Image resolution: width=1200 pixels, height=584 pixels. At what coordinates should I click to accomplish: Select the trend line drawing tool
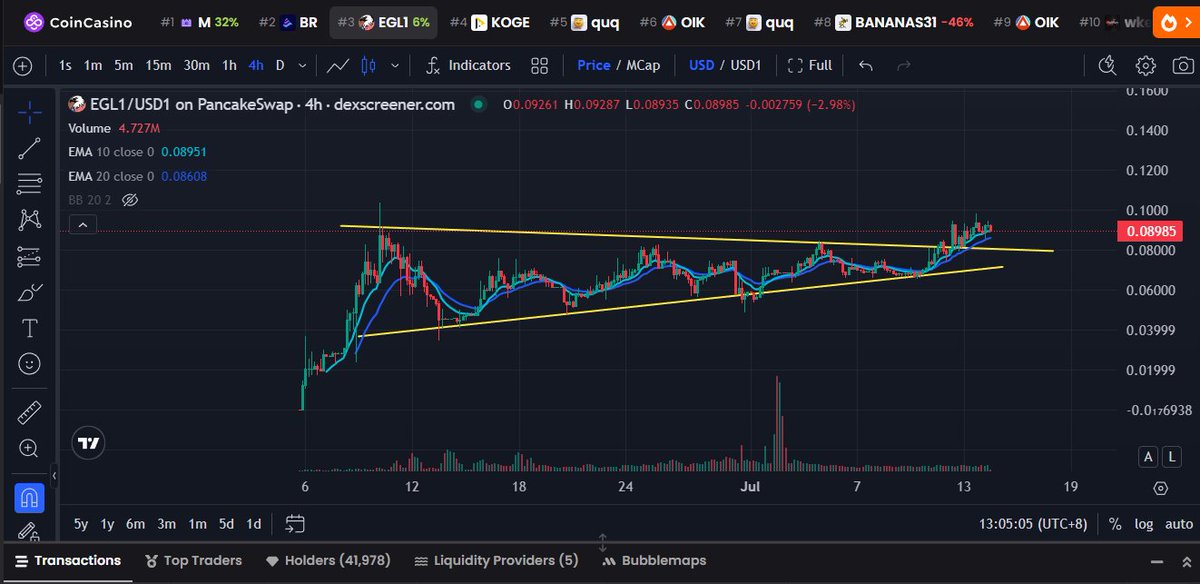click(30, 148)
